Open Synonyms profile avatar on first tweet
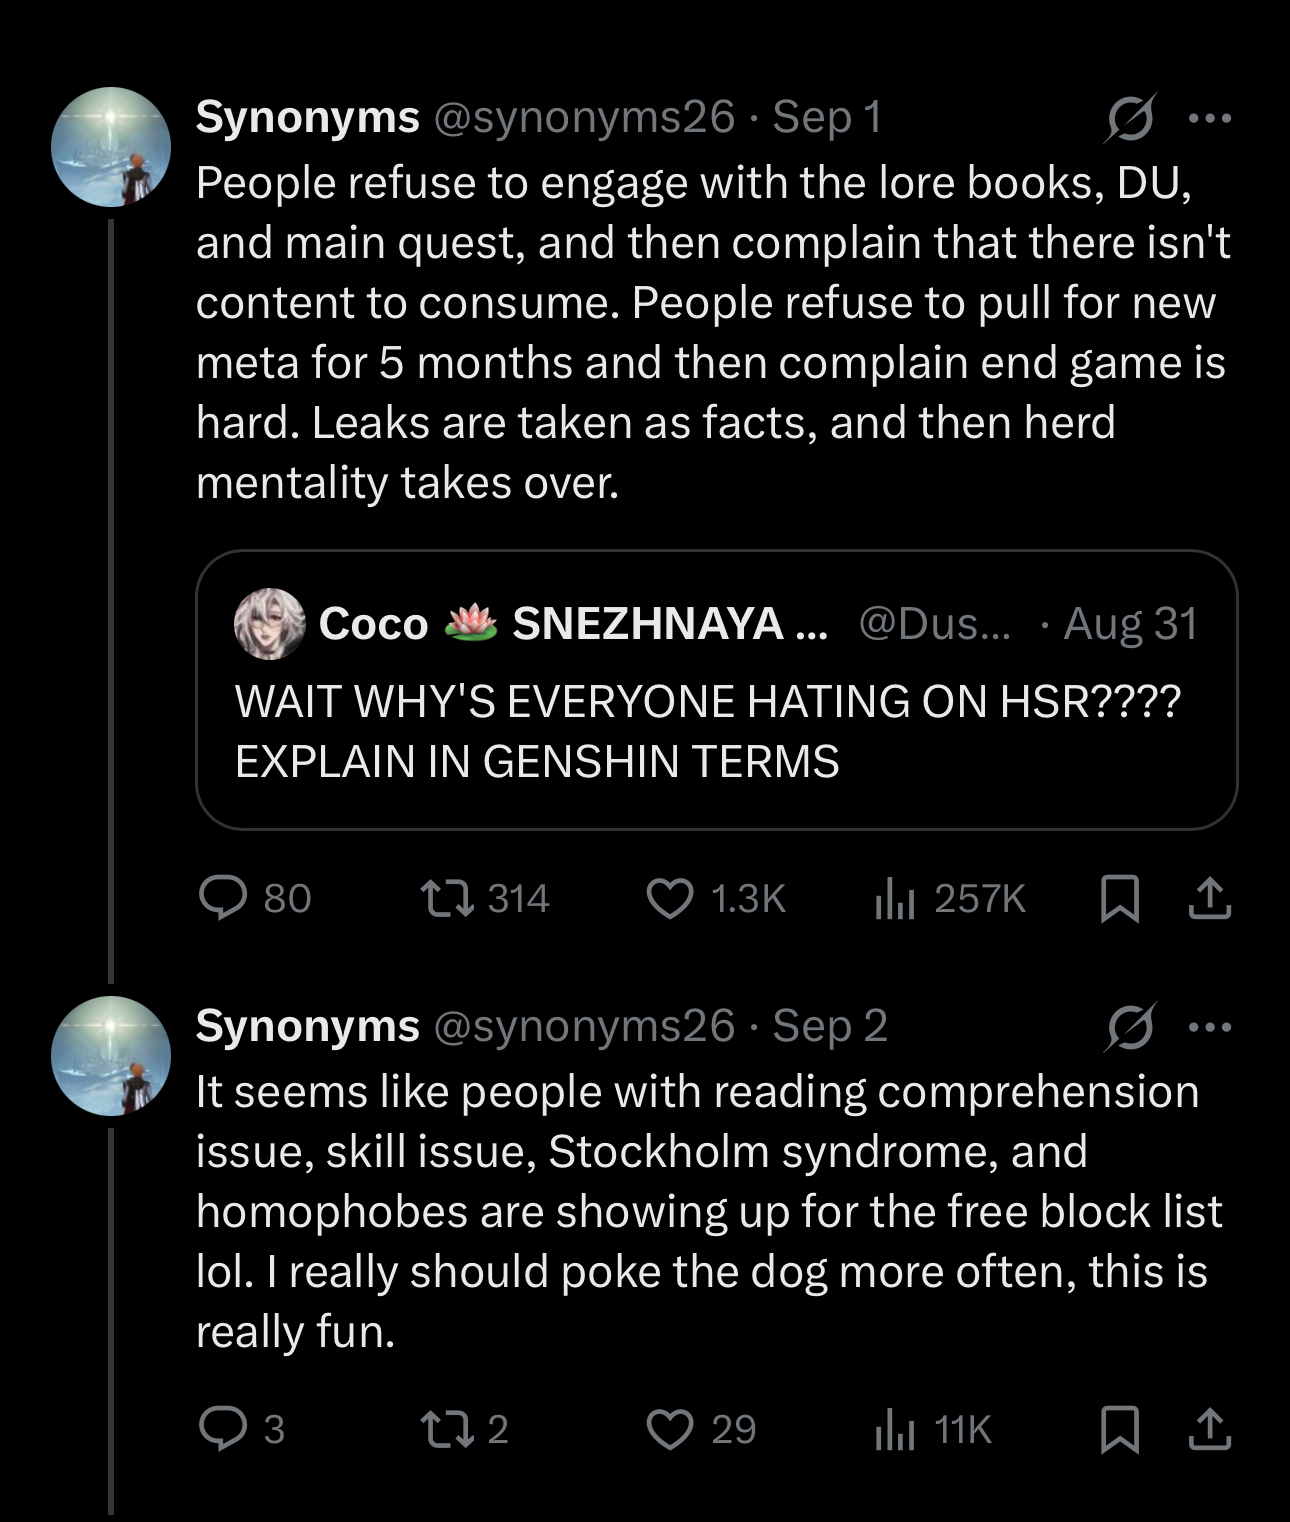The height and width of the screenshot is (1522, 1290). (x=111, y=147)
